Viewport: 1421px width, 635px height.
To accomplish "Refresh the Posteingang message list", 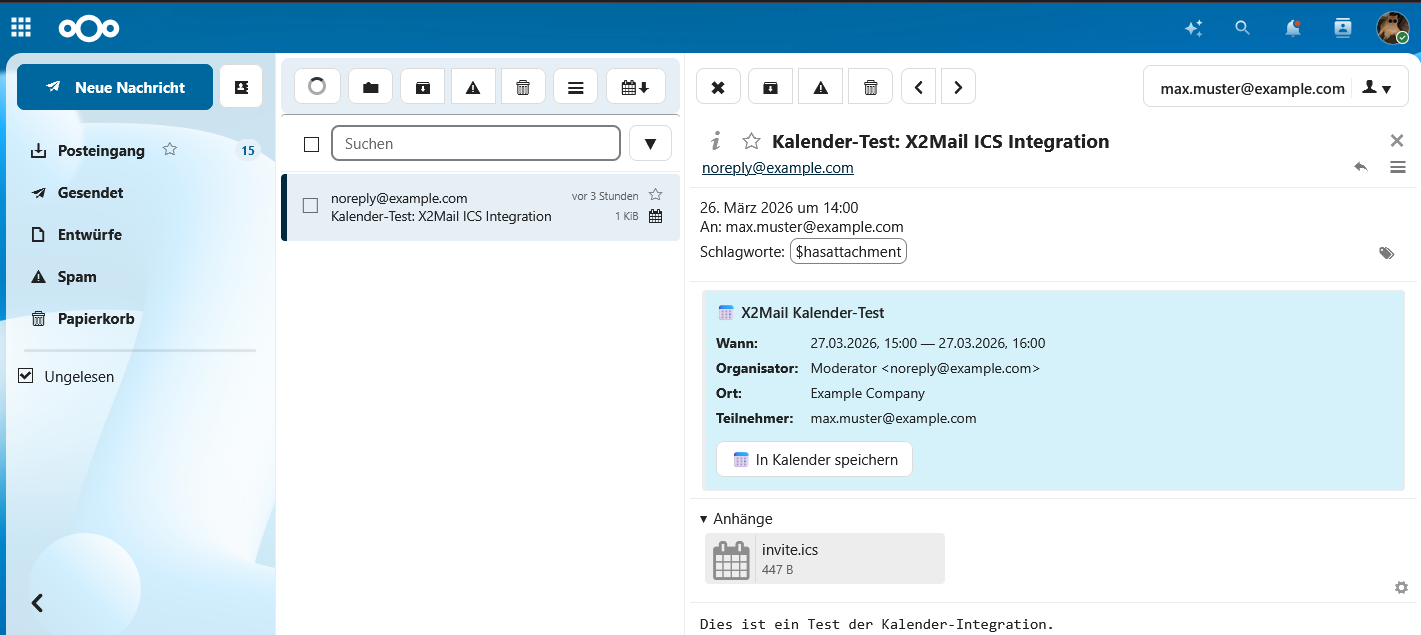I will click(316, 86).
